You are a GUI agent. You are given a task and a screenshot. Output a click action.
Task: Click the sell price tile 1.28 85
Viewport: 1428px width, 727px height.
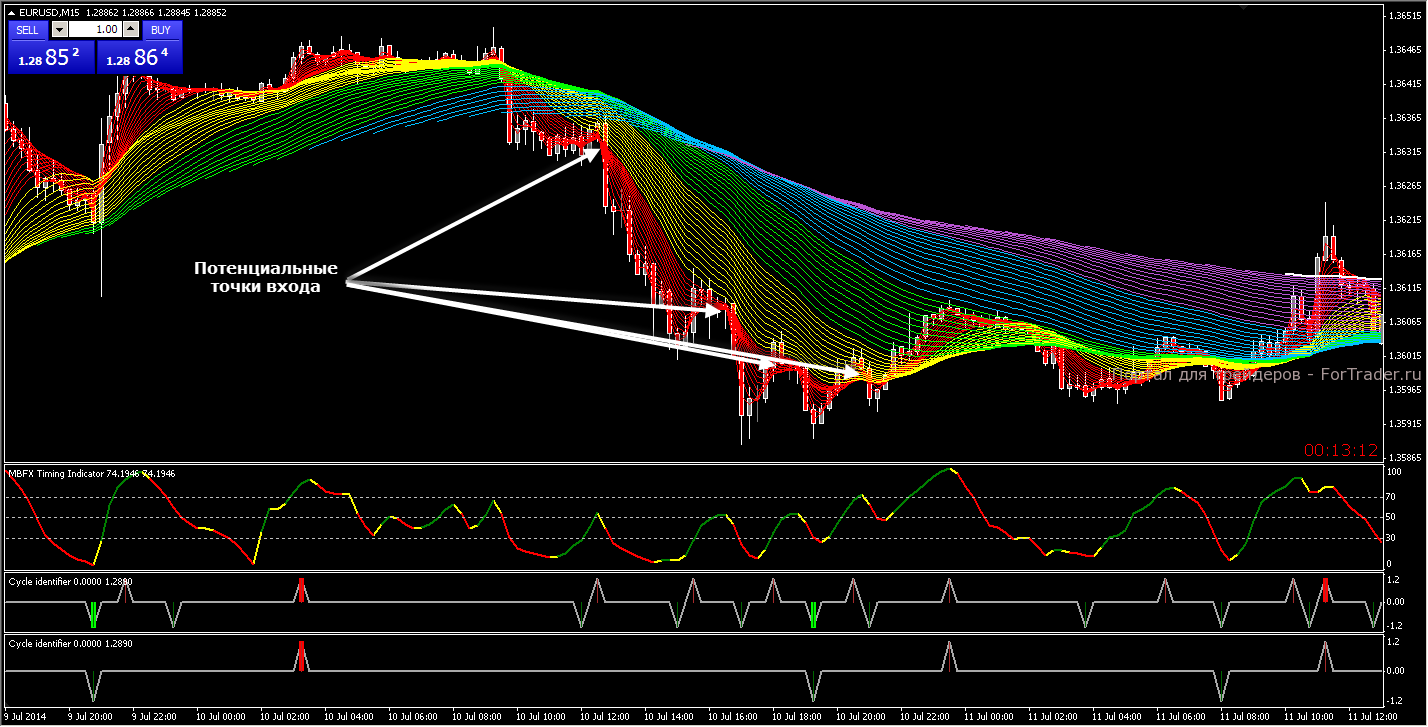51,57
